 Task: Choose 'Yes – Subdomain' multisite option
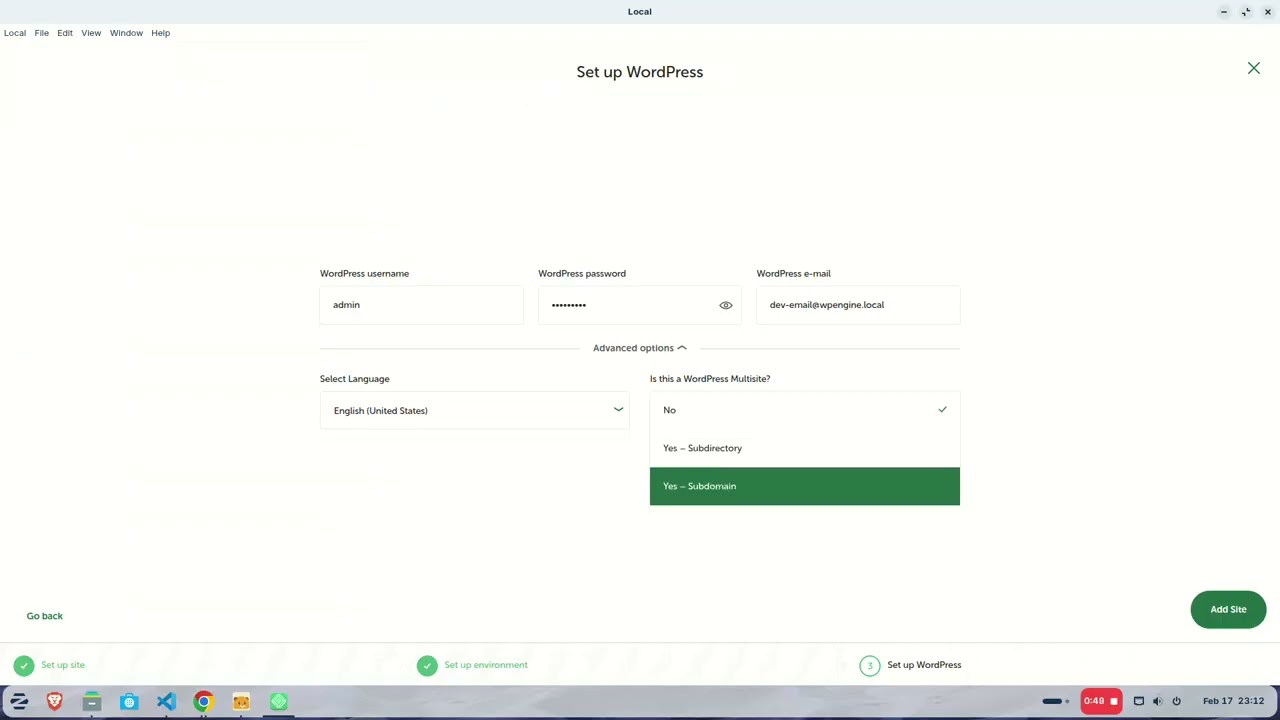pos(805,486)
